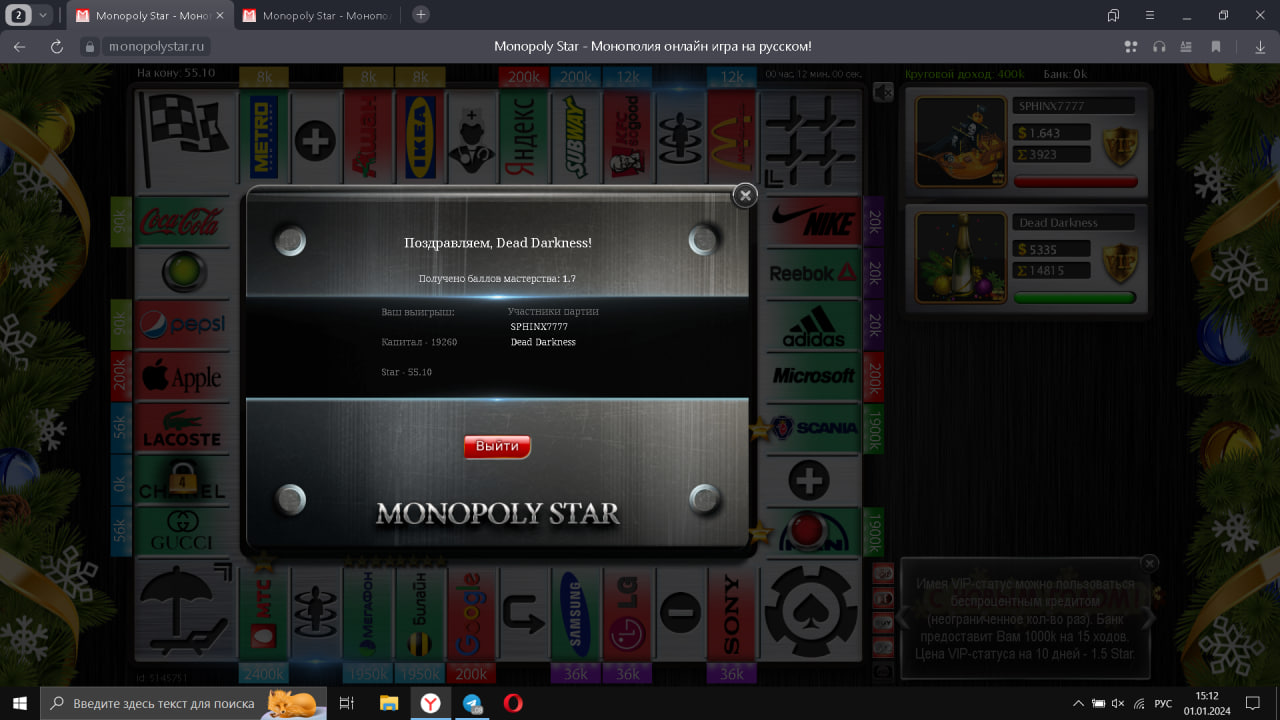Click the KFC board cell
The width and height of the screenshot is (1280, 720).
pyautogui.click(x=628, y=136)
